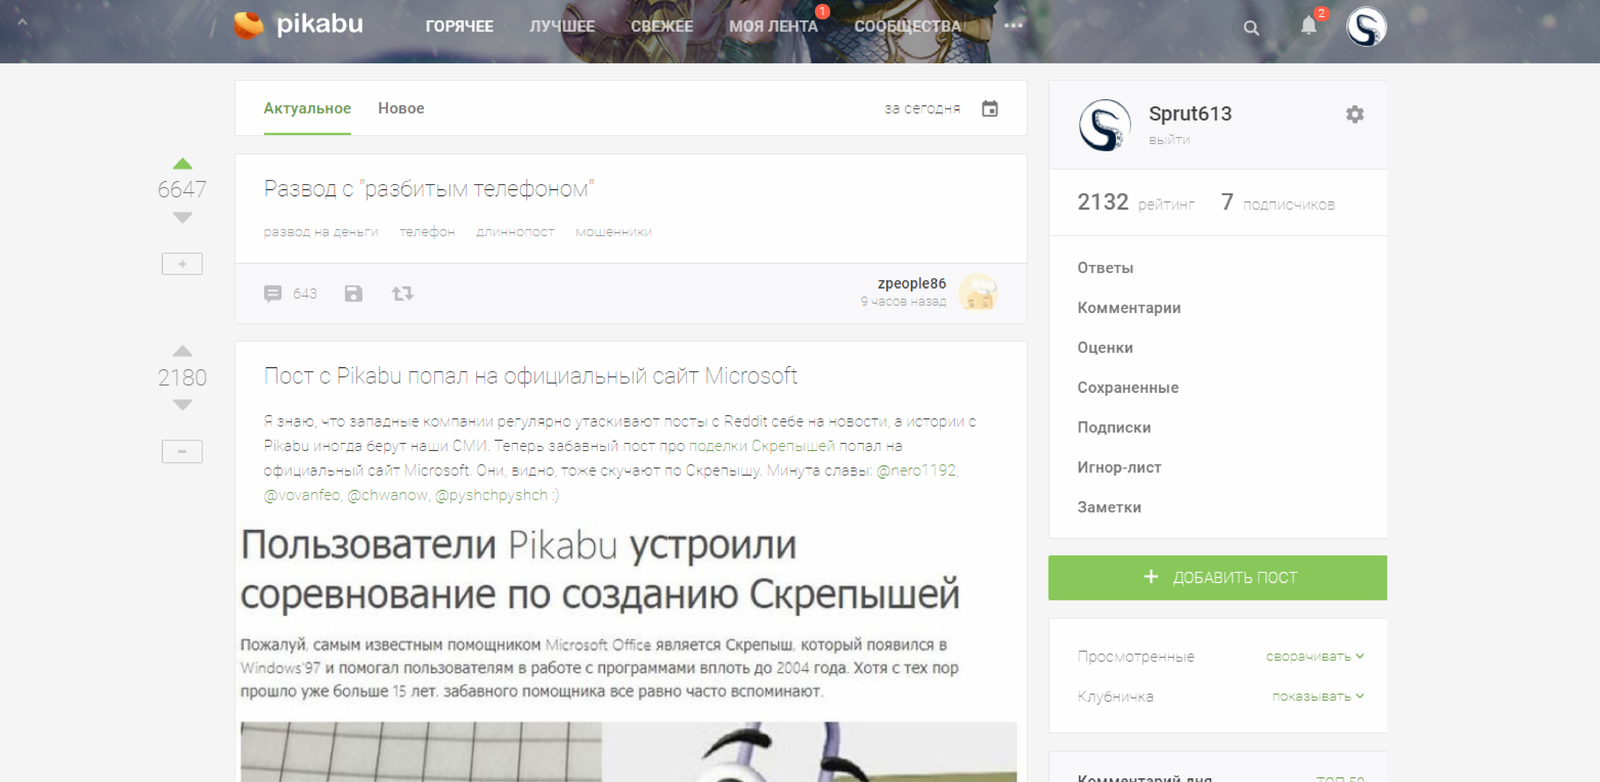
Task: Open the @nero1192 mention
Action: [916, 470]
